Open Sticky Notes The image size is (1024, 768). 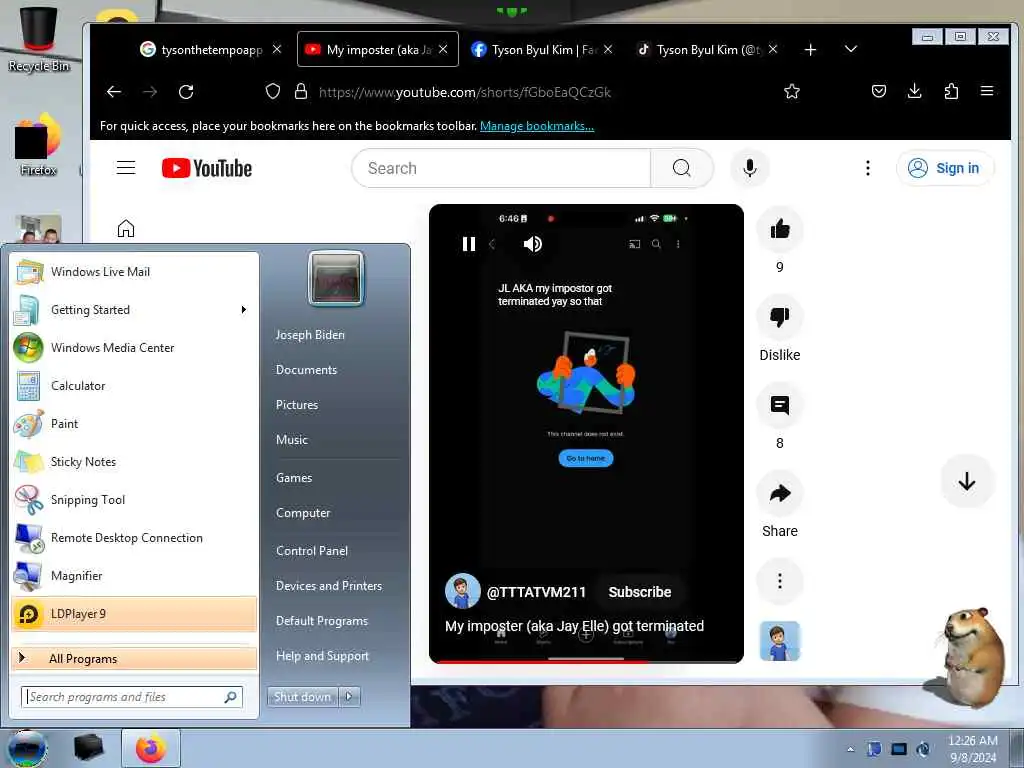coord(134,462)
